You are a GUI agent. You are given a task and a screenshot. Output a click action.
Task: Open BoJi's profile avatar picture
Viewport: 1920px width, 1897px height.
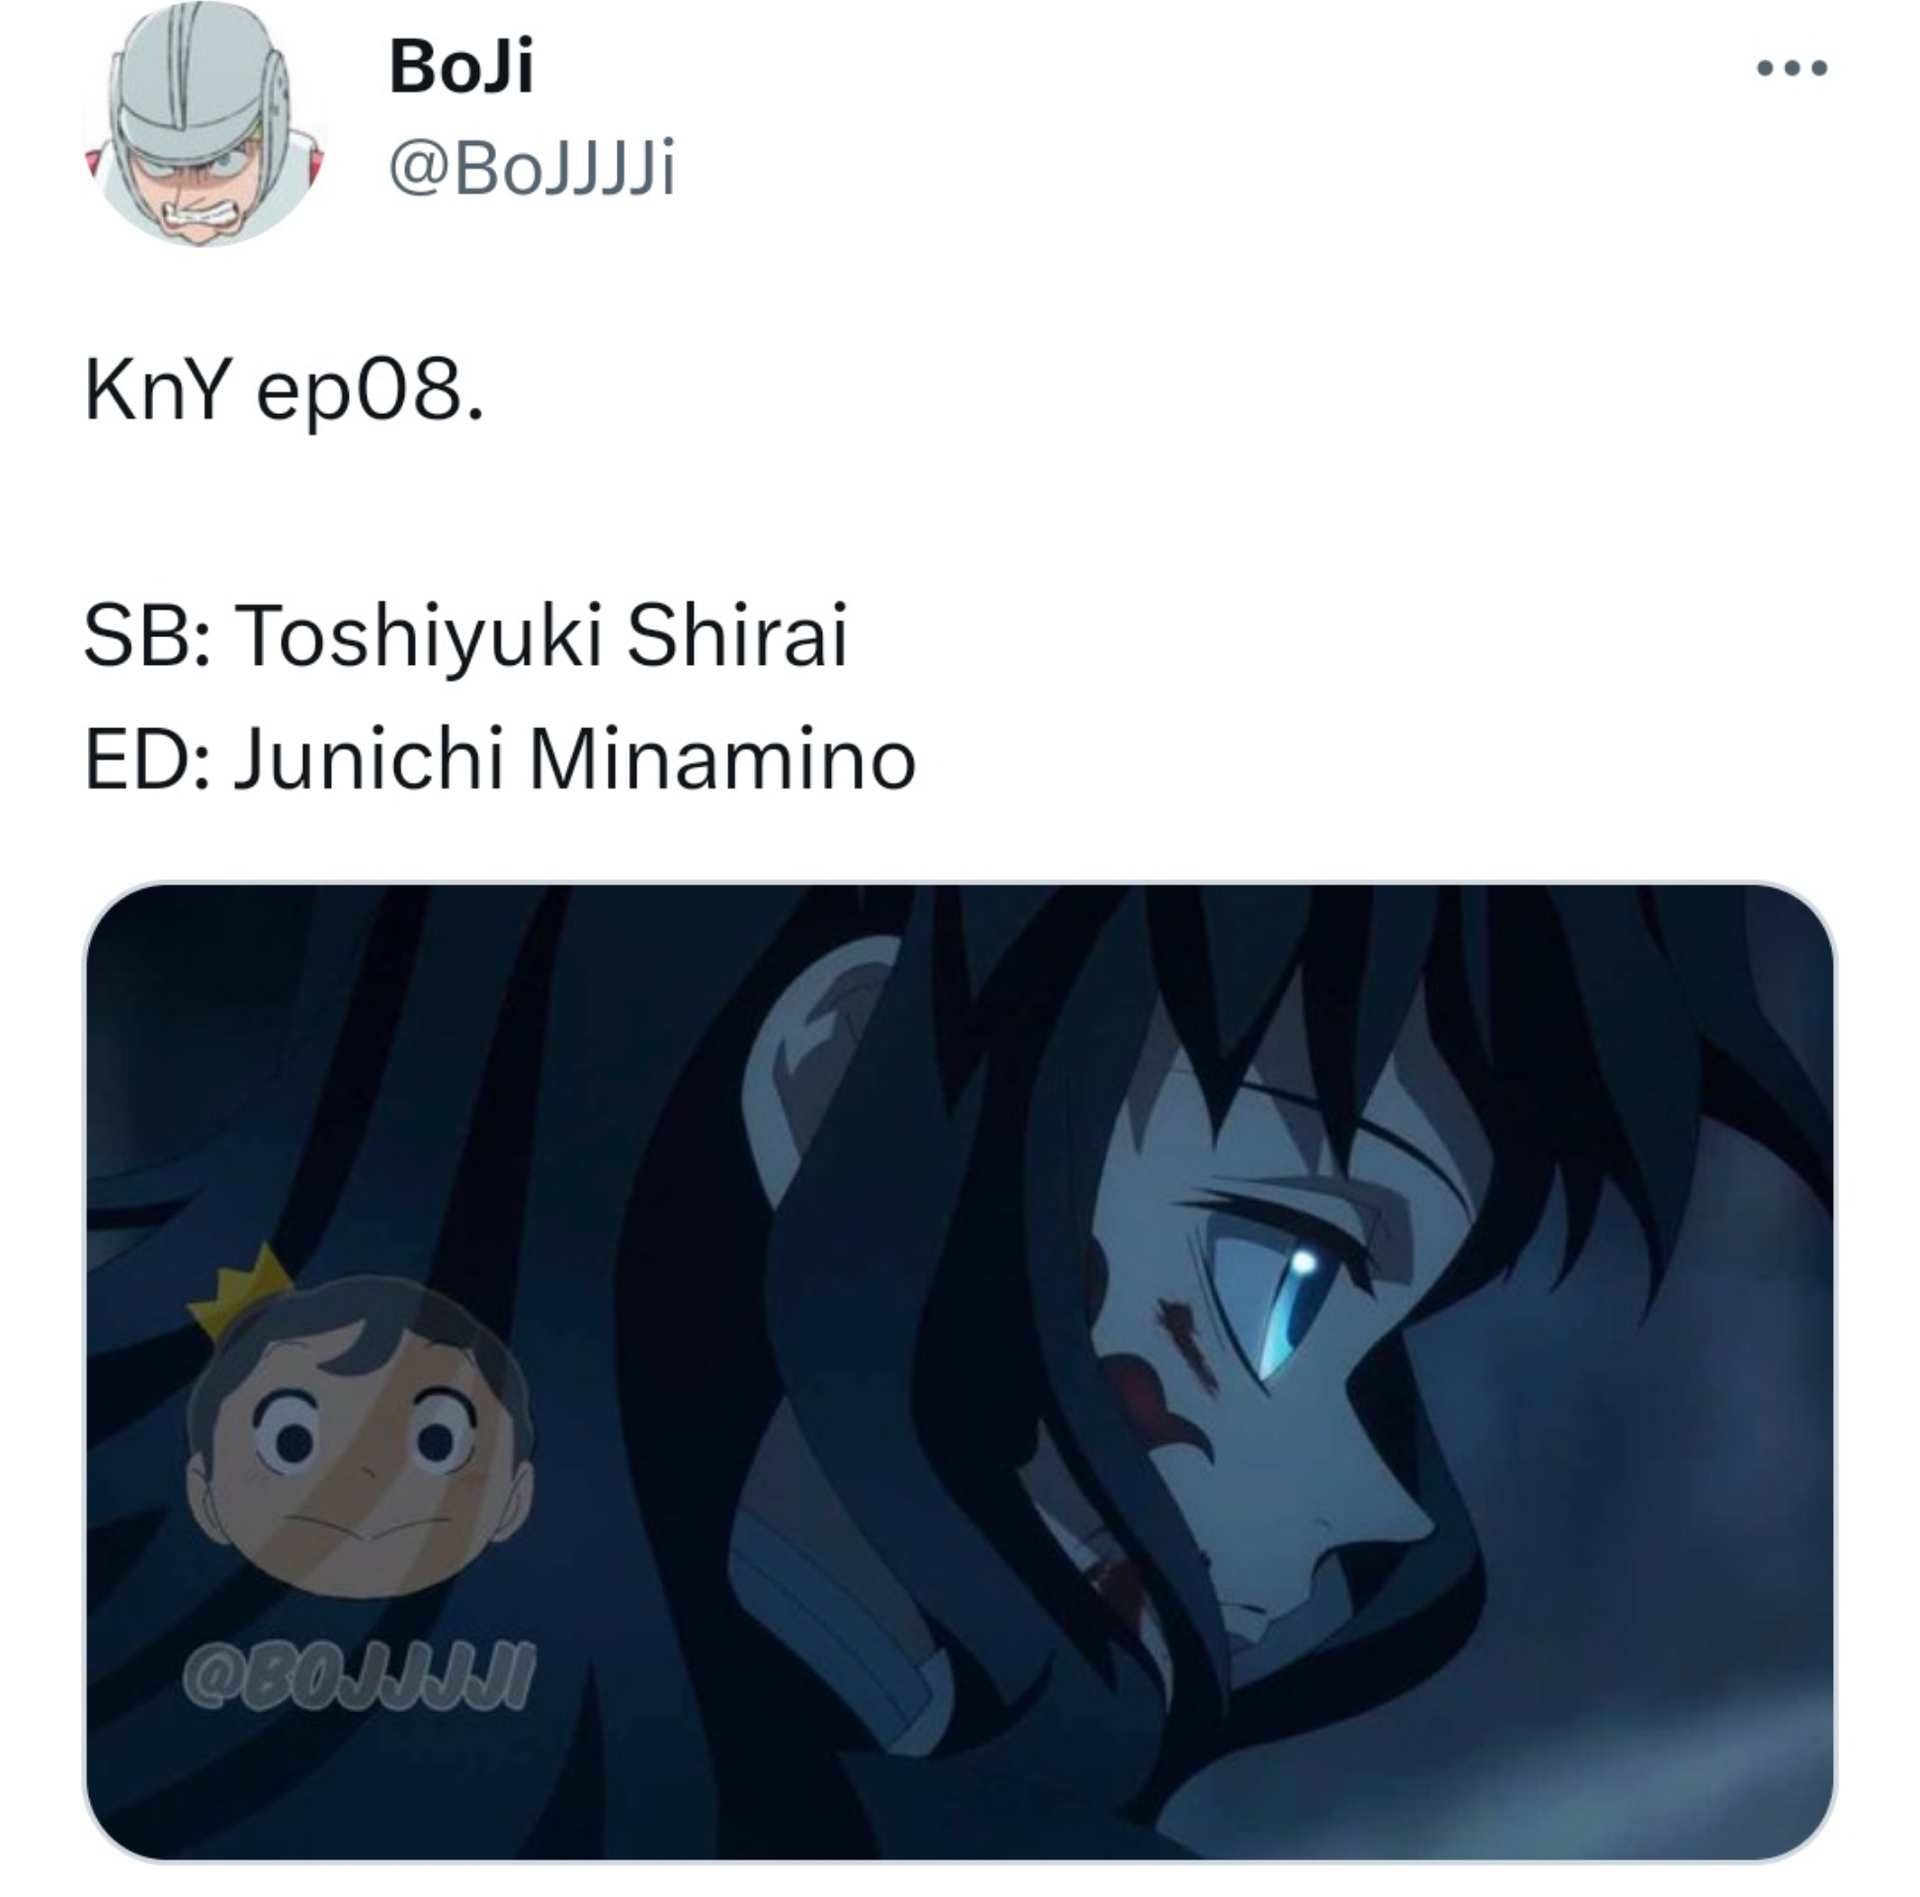tap(205, 123)
